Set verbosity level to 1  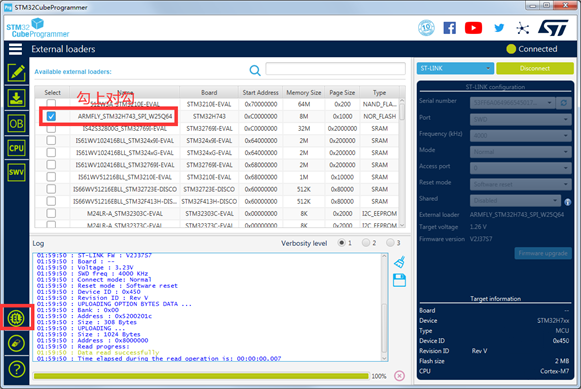[342, 243]
